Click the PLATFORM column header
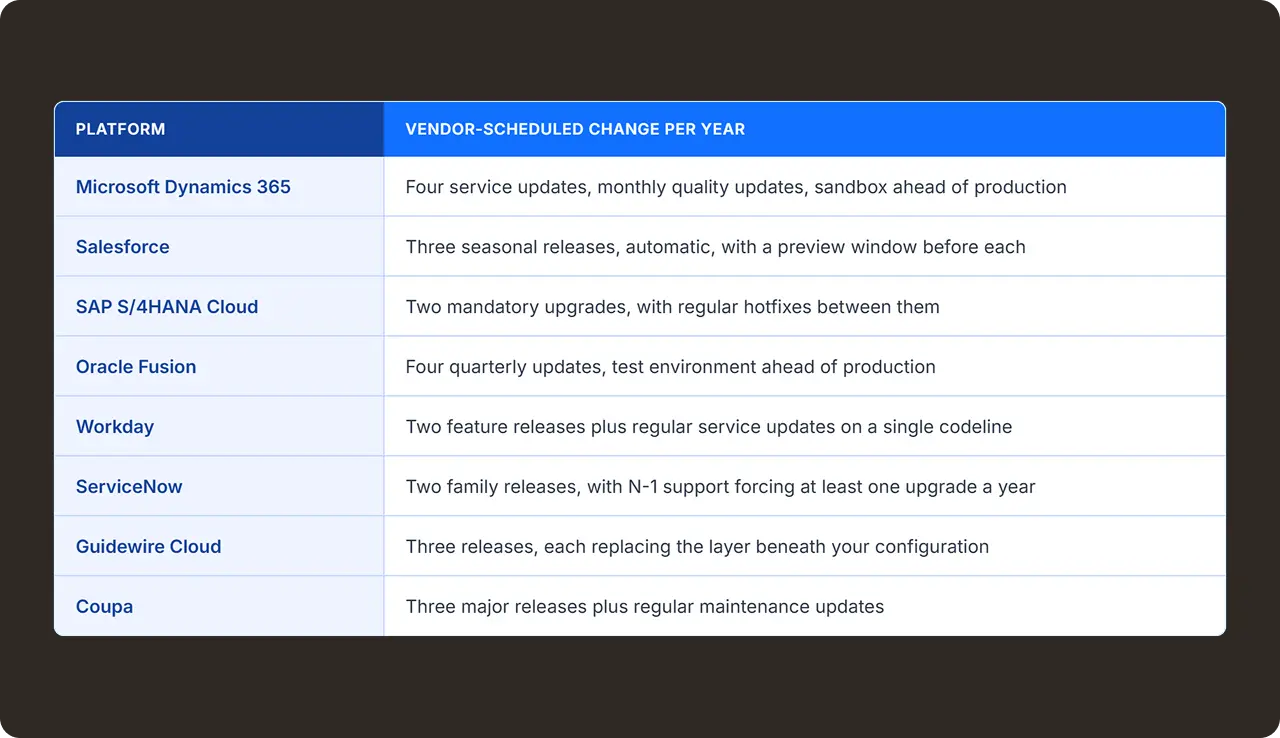The height and width of the screenshot is (738, 1280). pyautogui.click(x=219, y=129)
